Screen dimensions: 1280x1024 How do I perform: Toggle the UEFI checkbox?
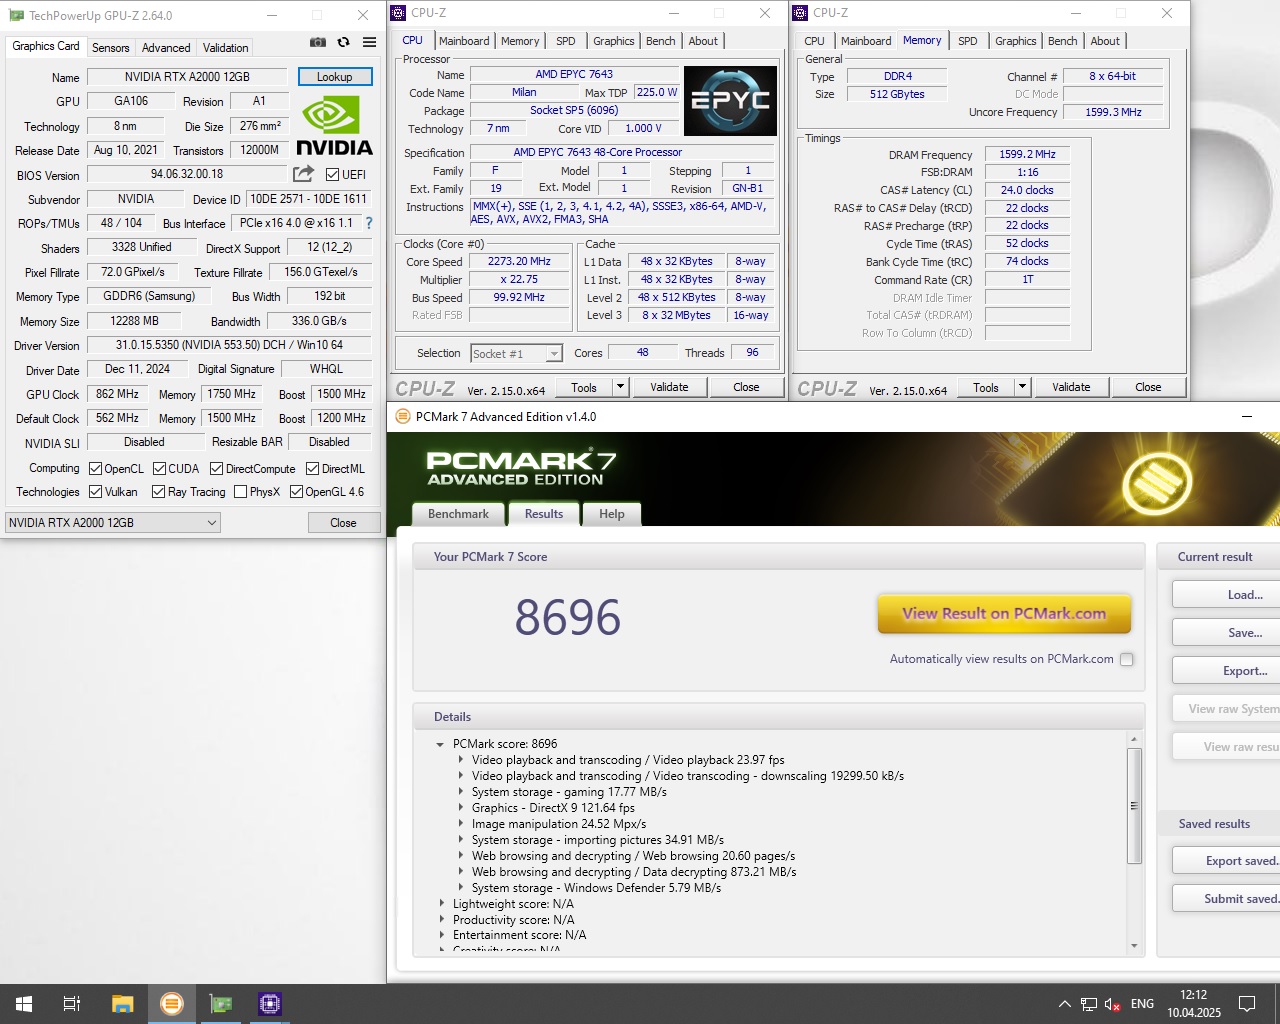pyautogui.click(x=333, y=174)
